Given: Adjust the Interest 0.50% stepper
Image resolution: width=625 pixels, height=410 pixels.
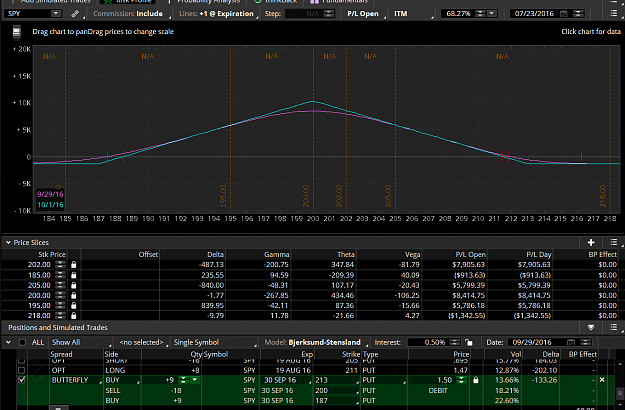Looking at the screenshot, I should (455, 342).
